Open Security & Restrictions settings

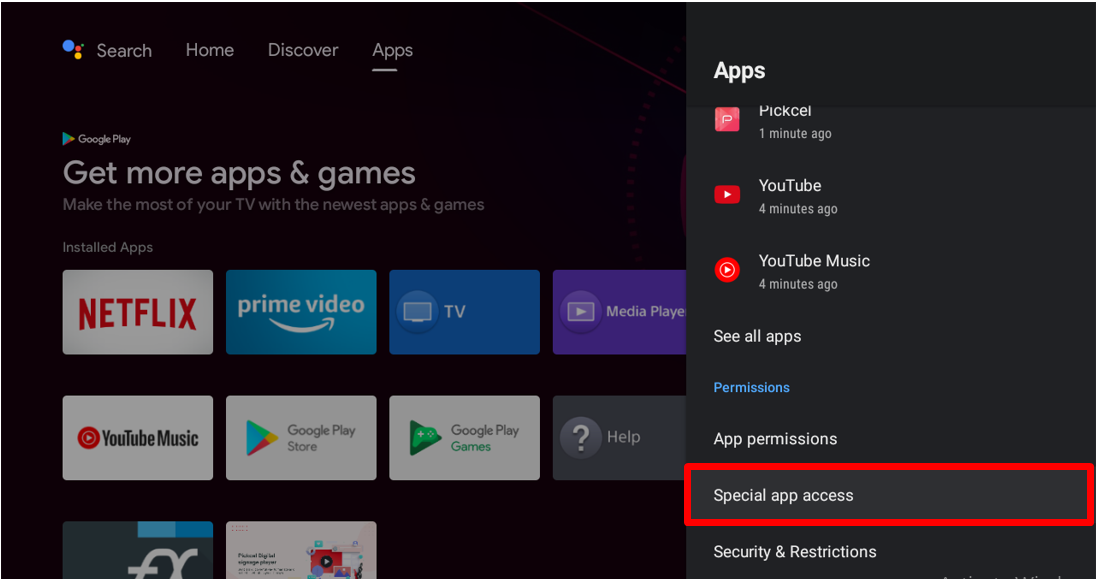tap(794, 551)
